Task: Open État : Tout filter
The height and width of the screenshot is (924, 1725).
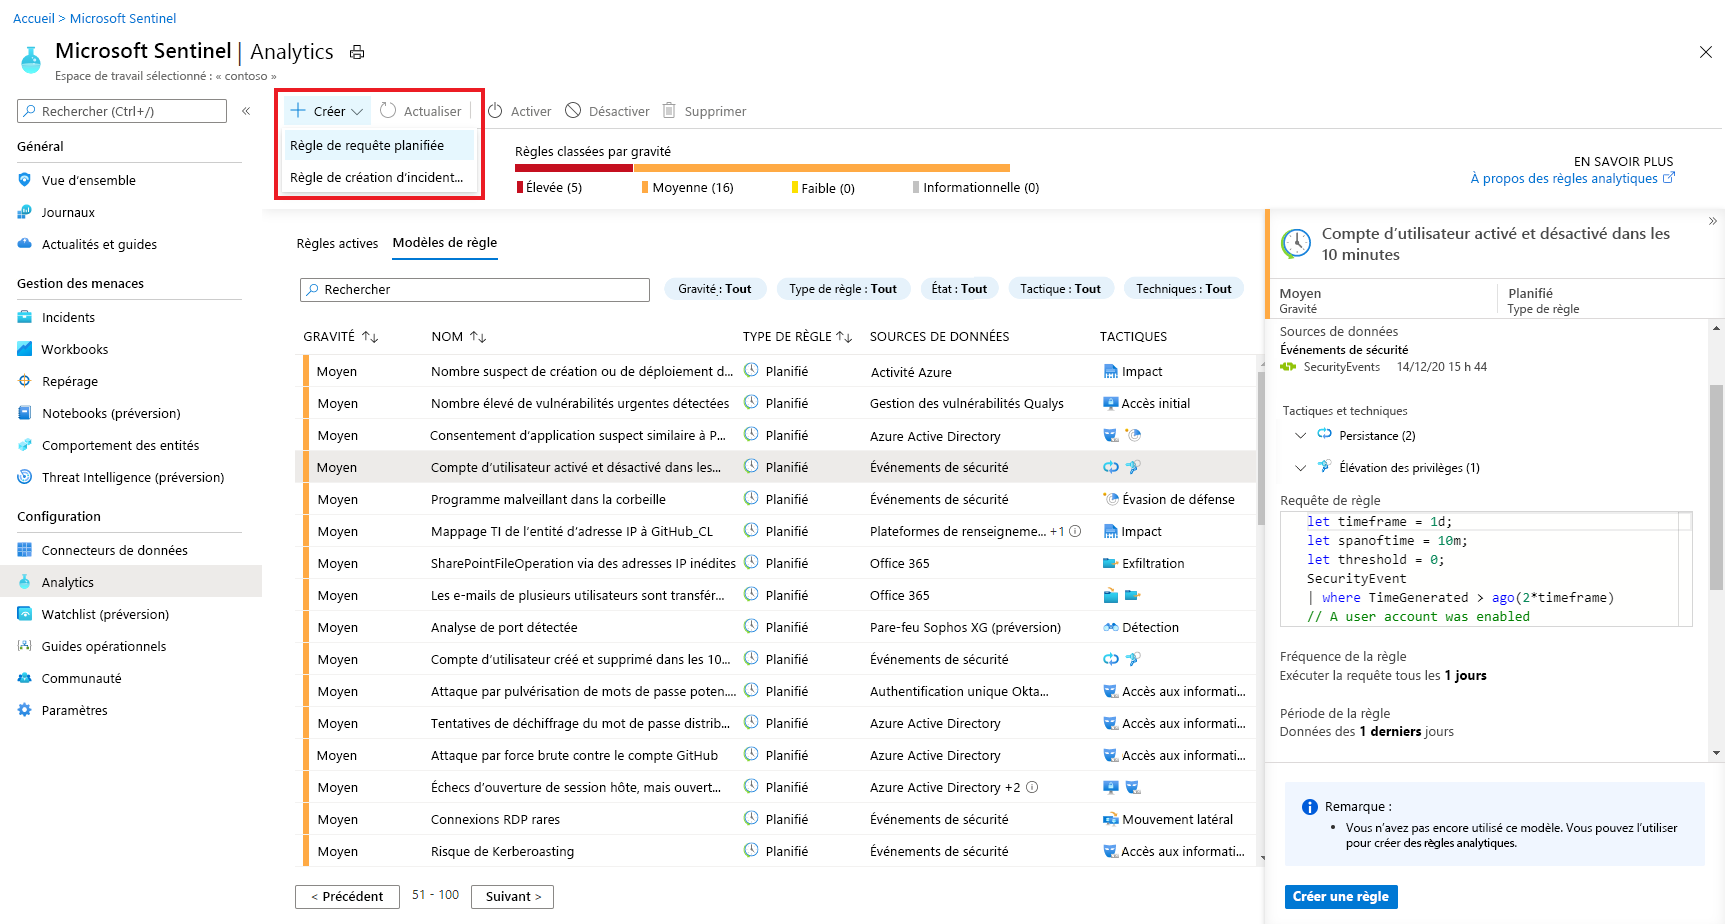Action: pos(959,289)
